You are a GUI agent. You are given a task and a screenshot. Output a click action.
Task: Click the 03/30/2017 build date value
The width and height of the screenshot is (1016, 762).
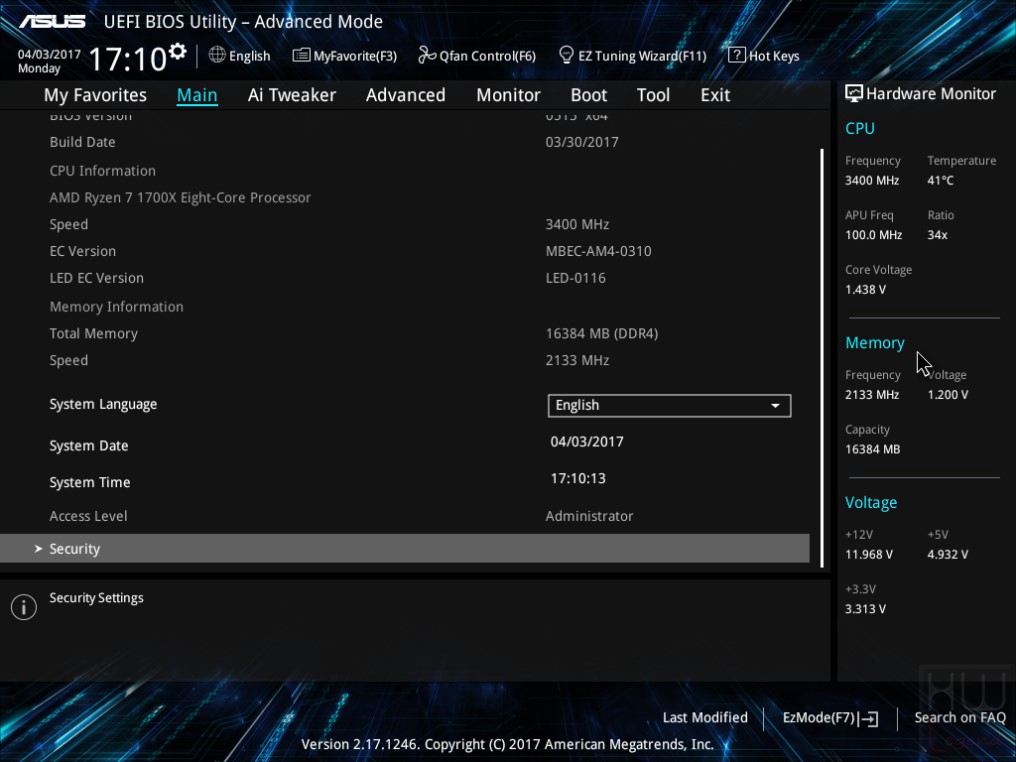pos(582,142)
